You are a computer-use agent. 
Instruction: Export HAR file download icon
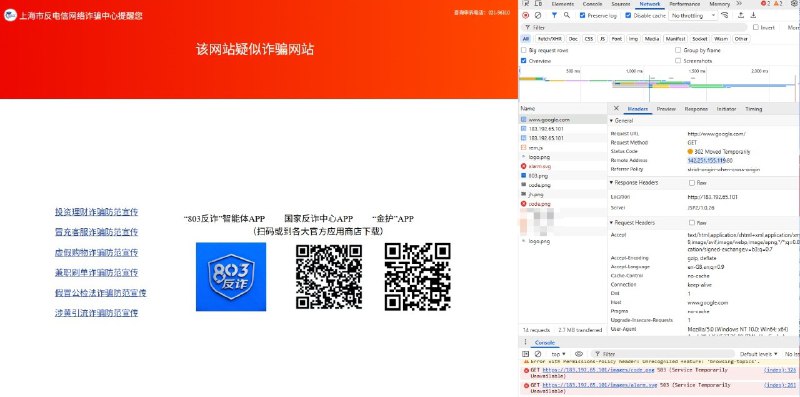click(x=753, y=15)
